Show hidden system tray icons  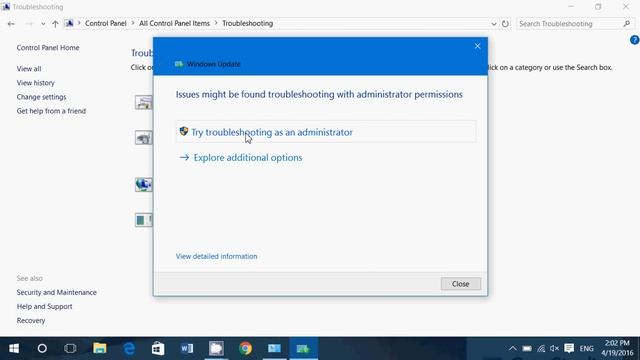coord(512,349)
